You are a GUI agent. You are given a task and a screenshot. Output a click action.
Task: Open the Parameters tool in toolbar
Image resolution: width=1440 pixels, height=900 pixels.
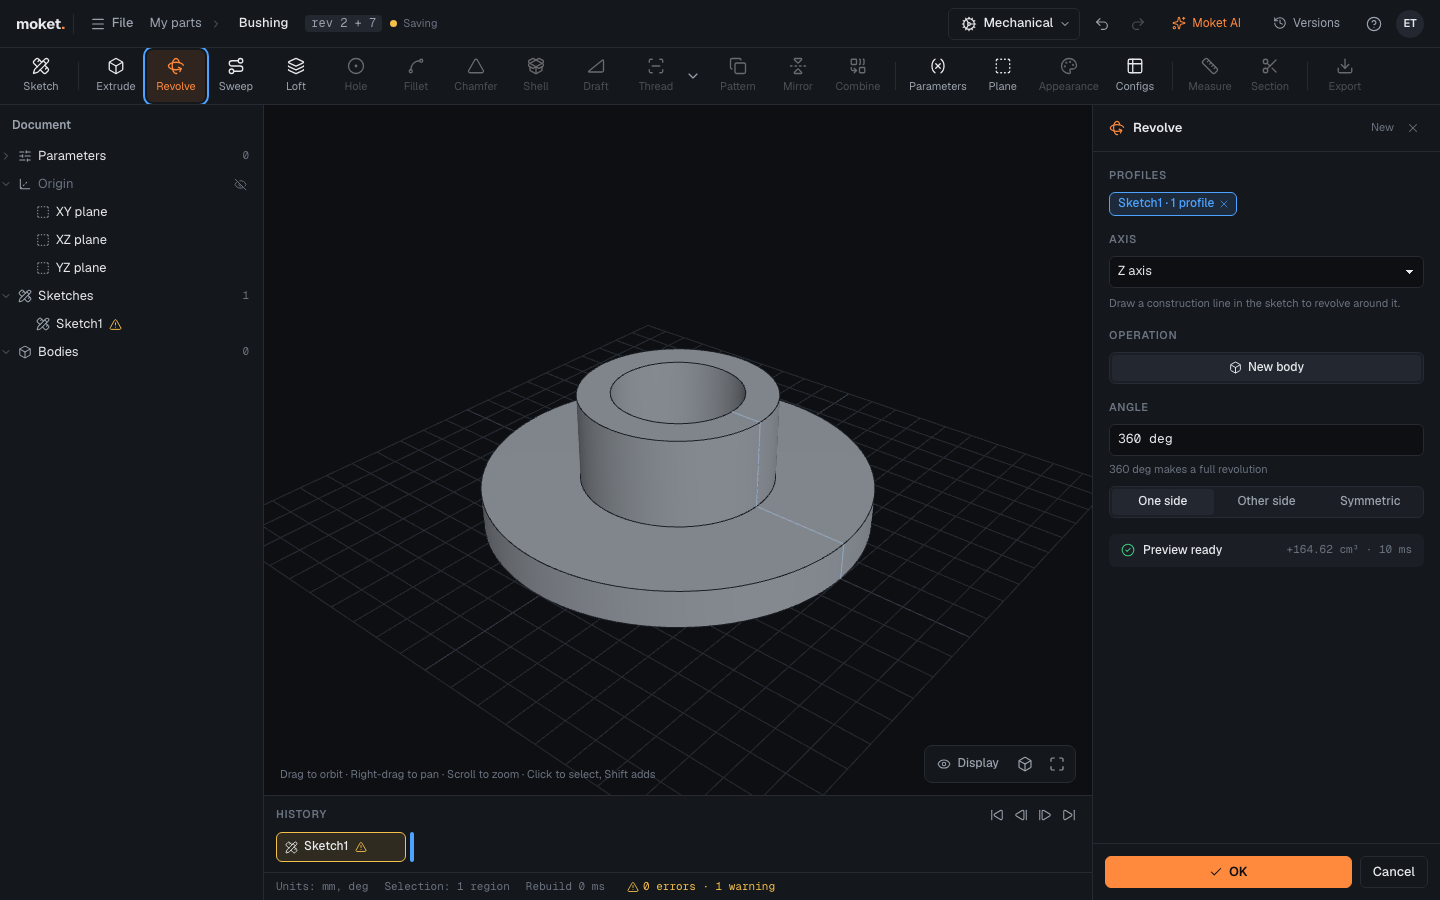pyautogui.click(x=938, y=75)
